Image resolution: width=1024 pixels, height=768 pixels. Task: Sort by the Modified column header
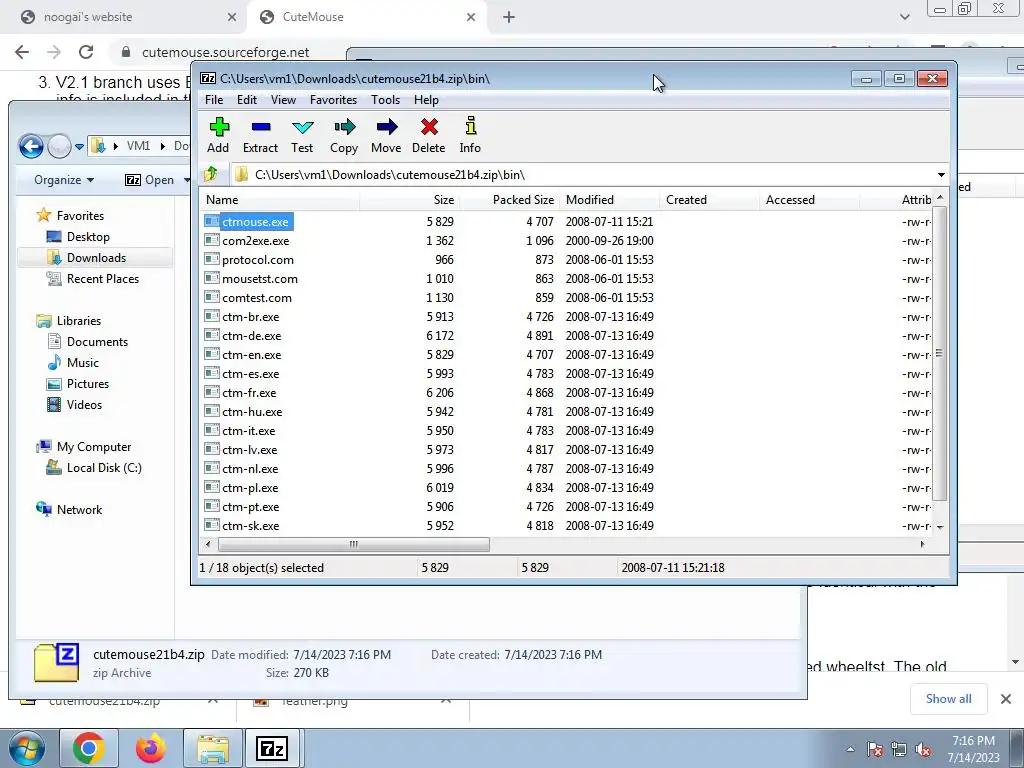point(609,200)
